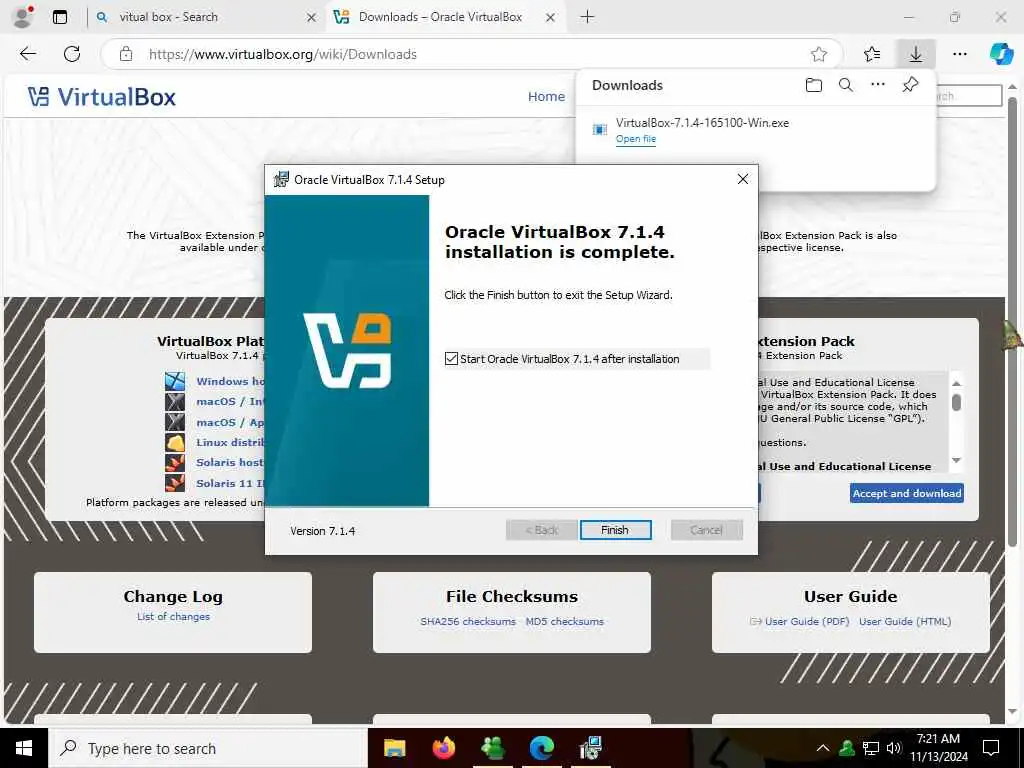The width and height of the screenshot is (1024, 768).
Task: Click the Cancel button in Setup dialog
Action: pos(707,530)
